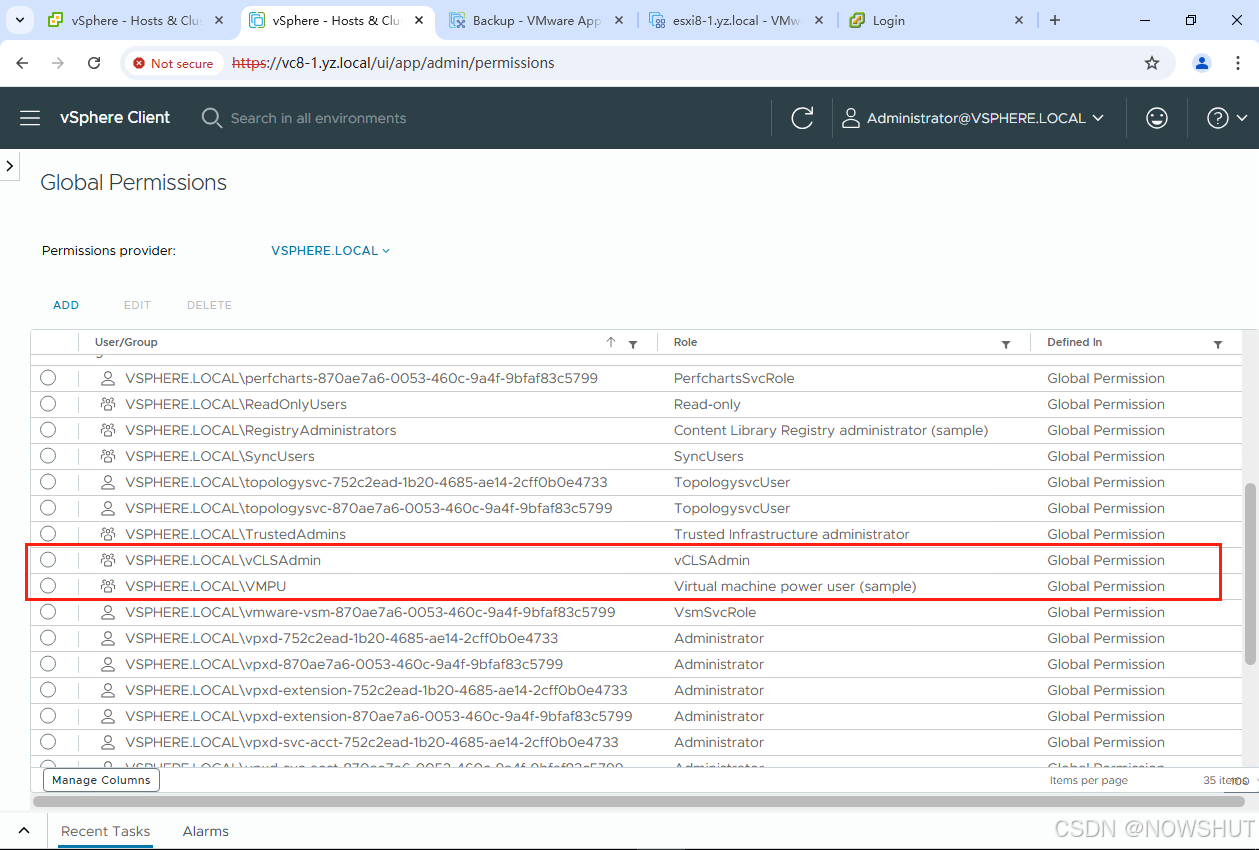
Task: Select the ReadOnlyUsers row radio button
Action: 48,404
